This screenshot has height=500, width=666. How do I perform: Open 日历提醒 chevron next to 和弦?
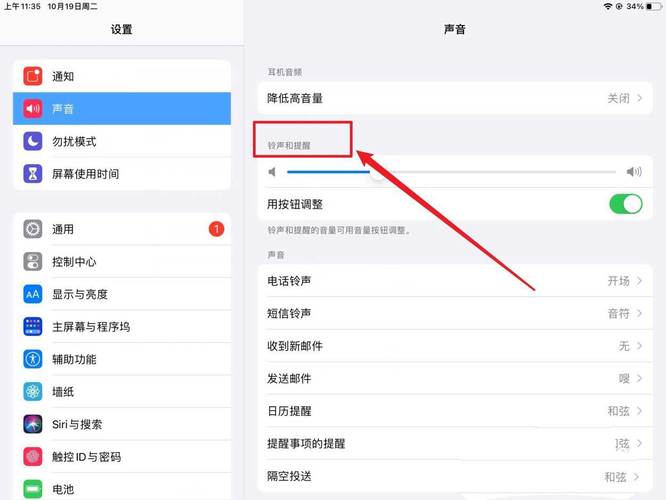tap(639, 411)
